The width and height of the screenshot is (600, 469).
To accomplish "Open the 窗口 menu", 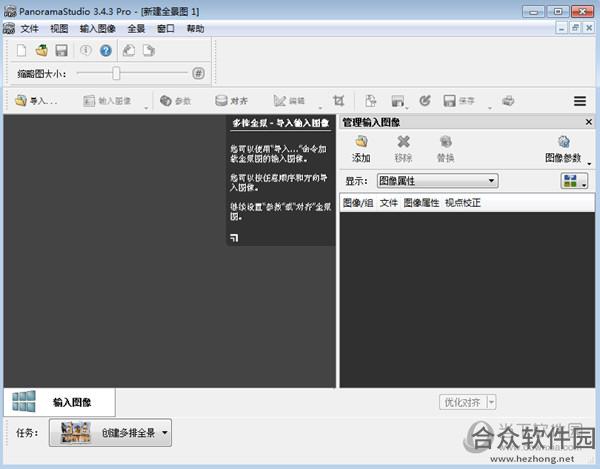I will [x=166, y=29].
